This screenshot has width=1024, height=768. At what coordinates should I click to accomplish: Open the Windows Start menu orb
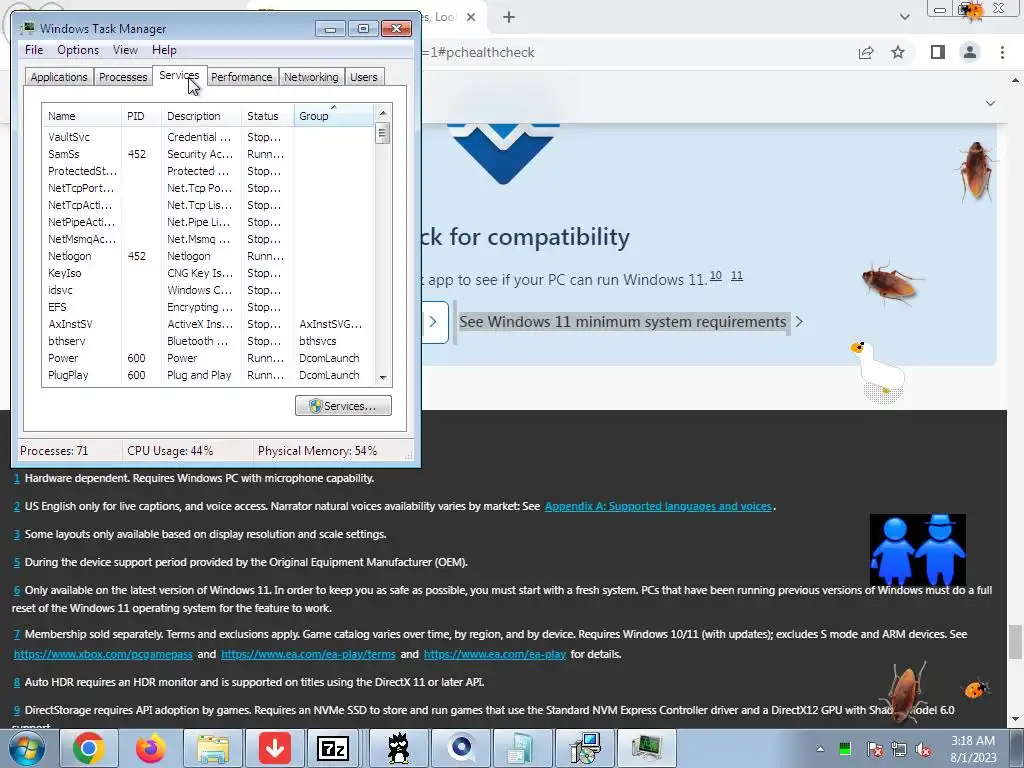[26, 748]
